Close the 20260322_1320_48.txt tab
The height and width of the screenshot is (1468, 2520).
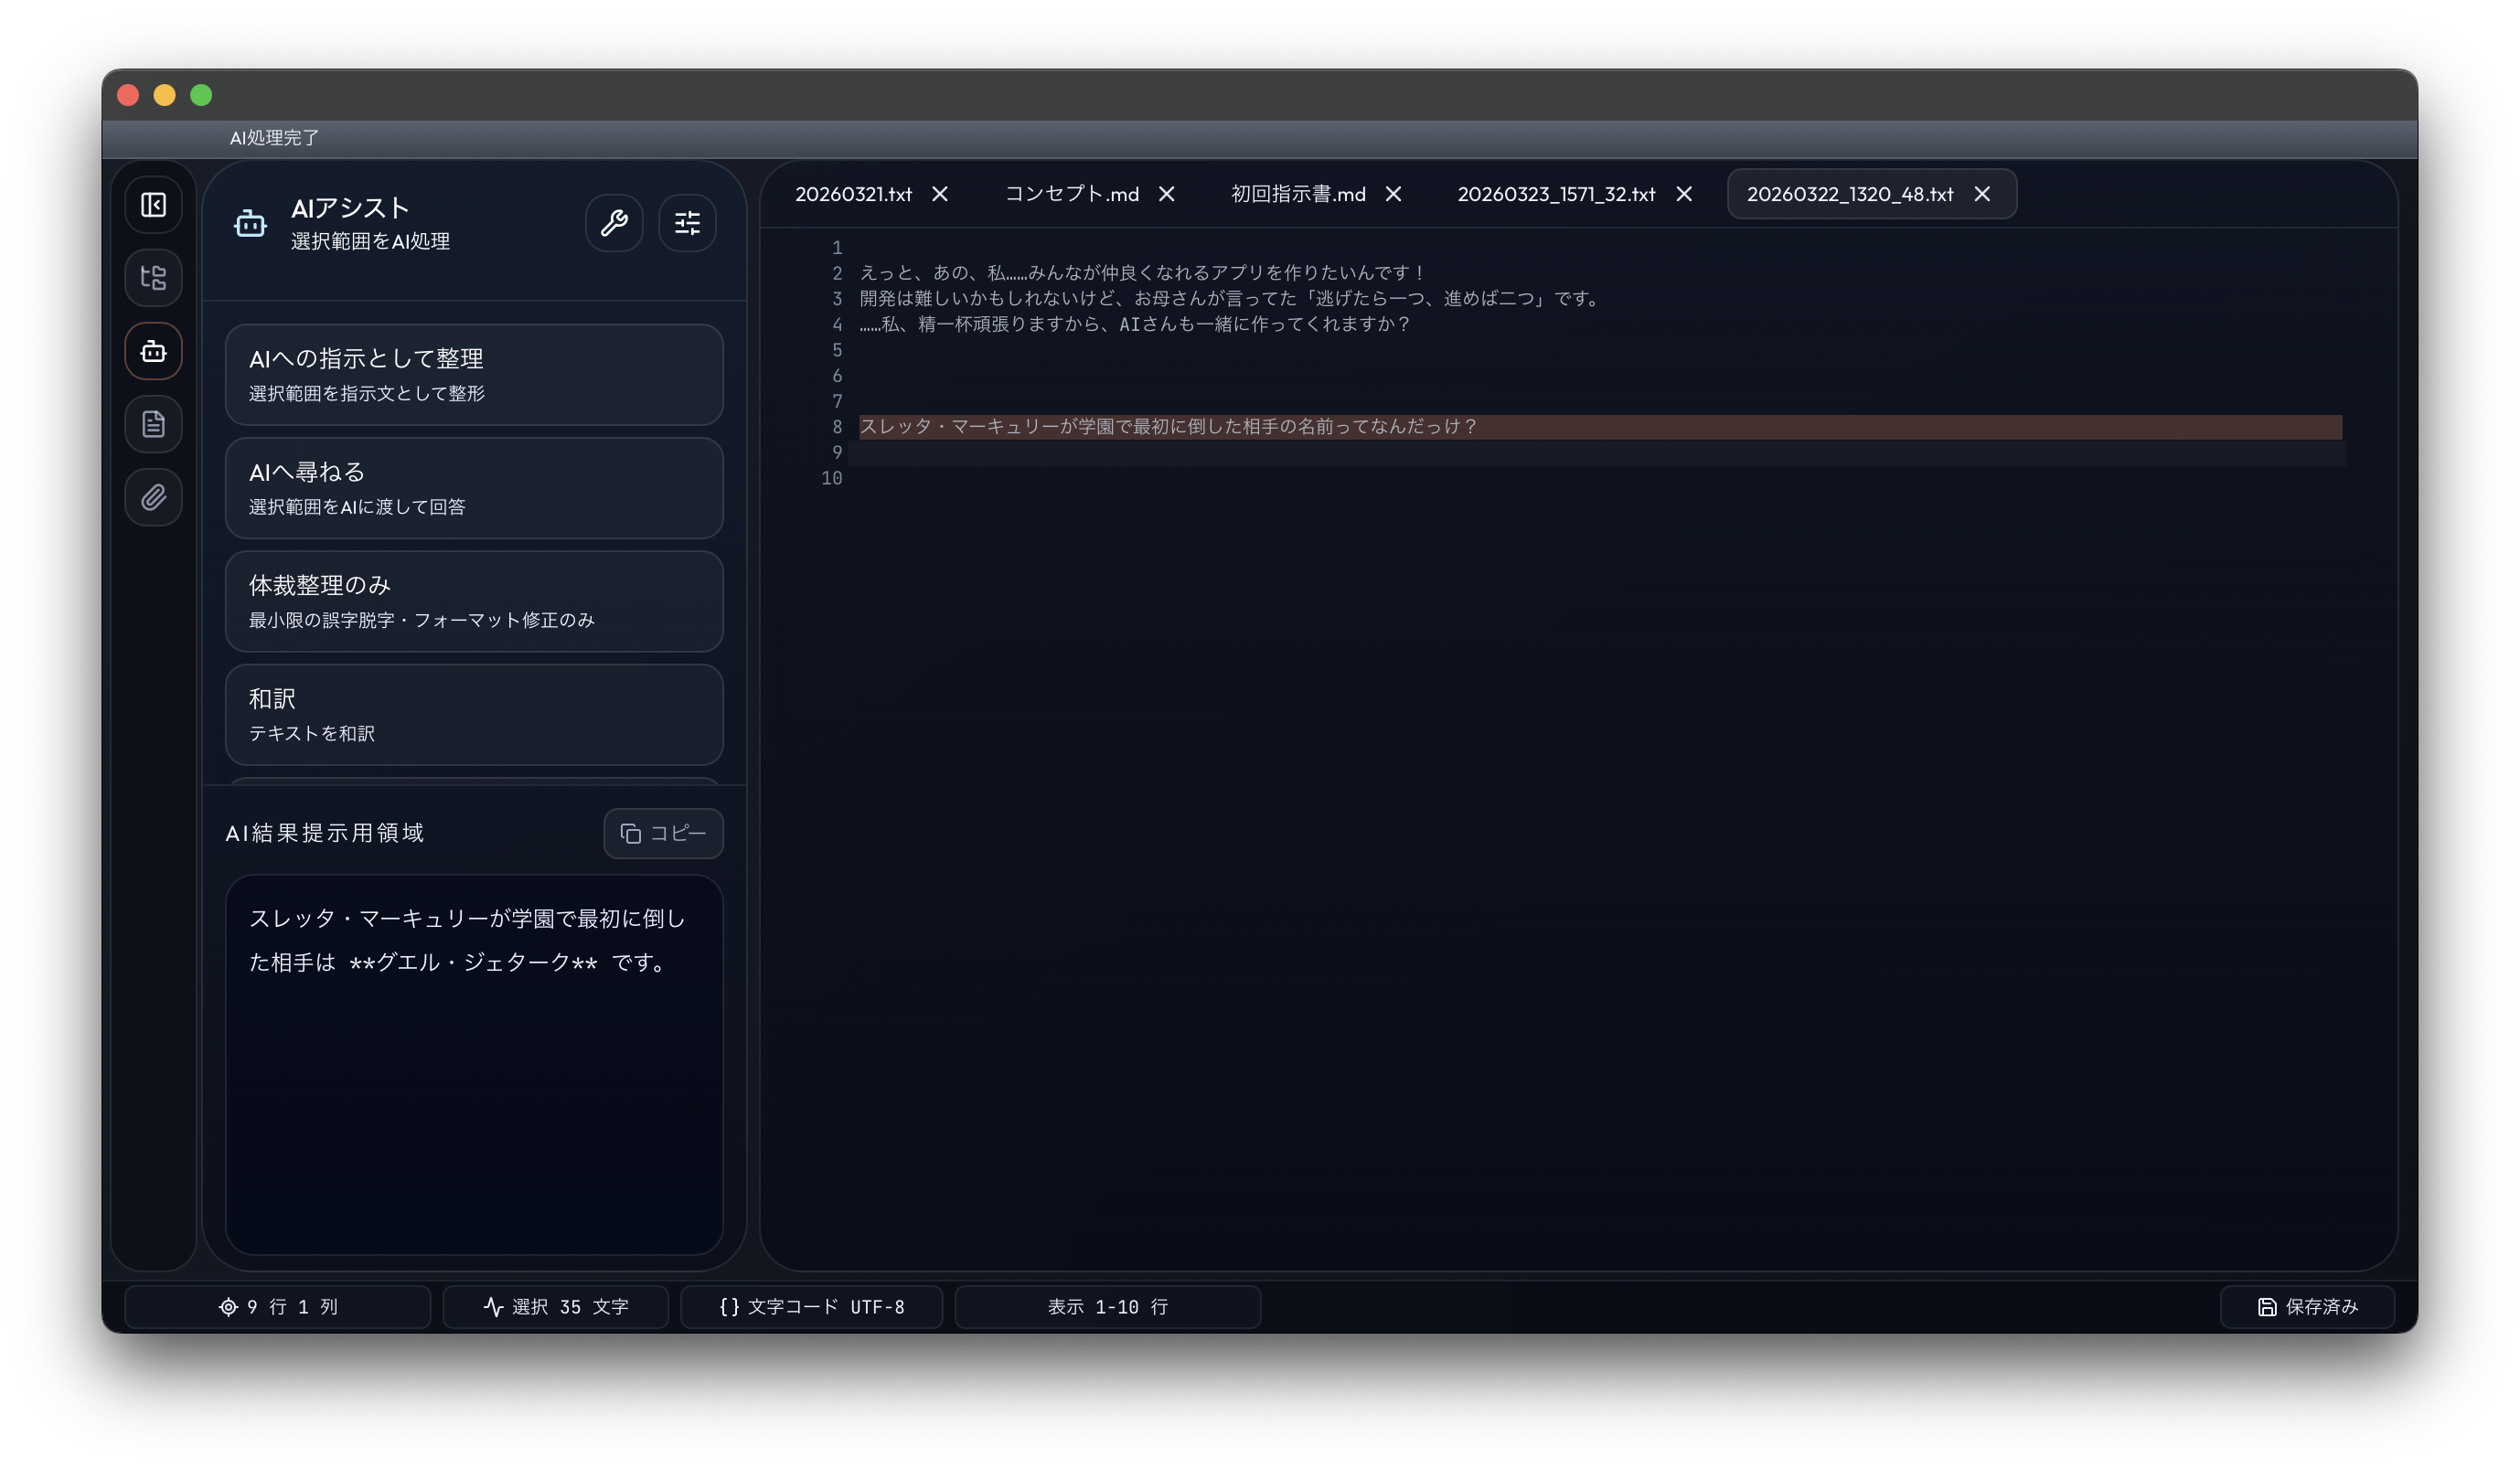point(1982,194)
